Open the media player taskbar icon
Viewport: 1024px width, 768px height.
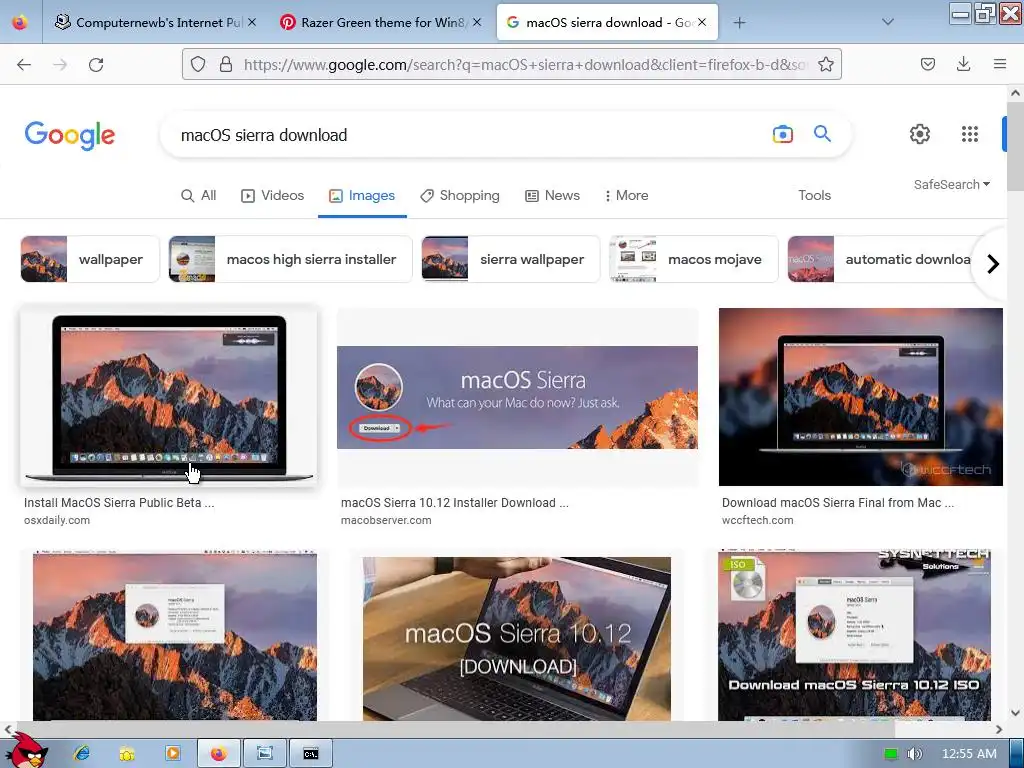172,754
